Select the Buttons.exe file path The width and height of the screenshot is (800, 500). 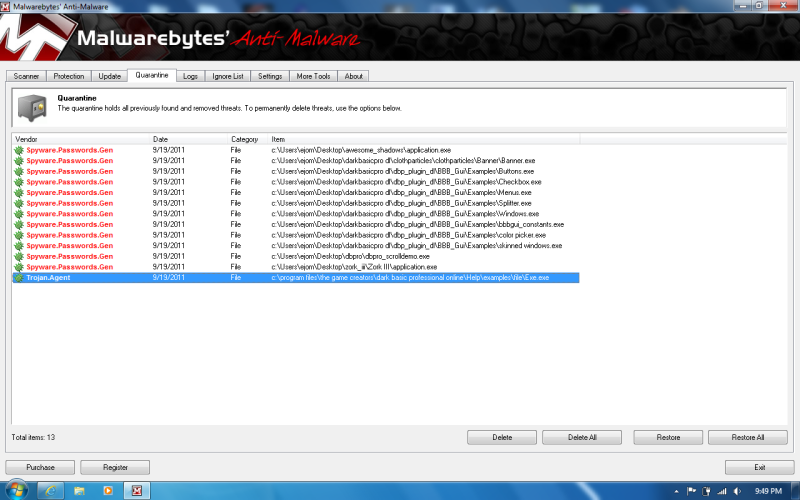tap(403, 171)
